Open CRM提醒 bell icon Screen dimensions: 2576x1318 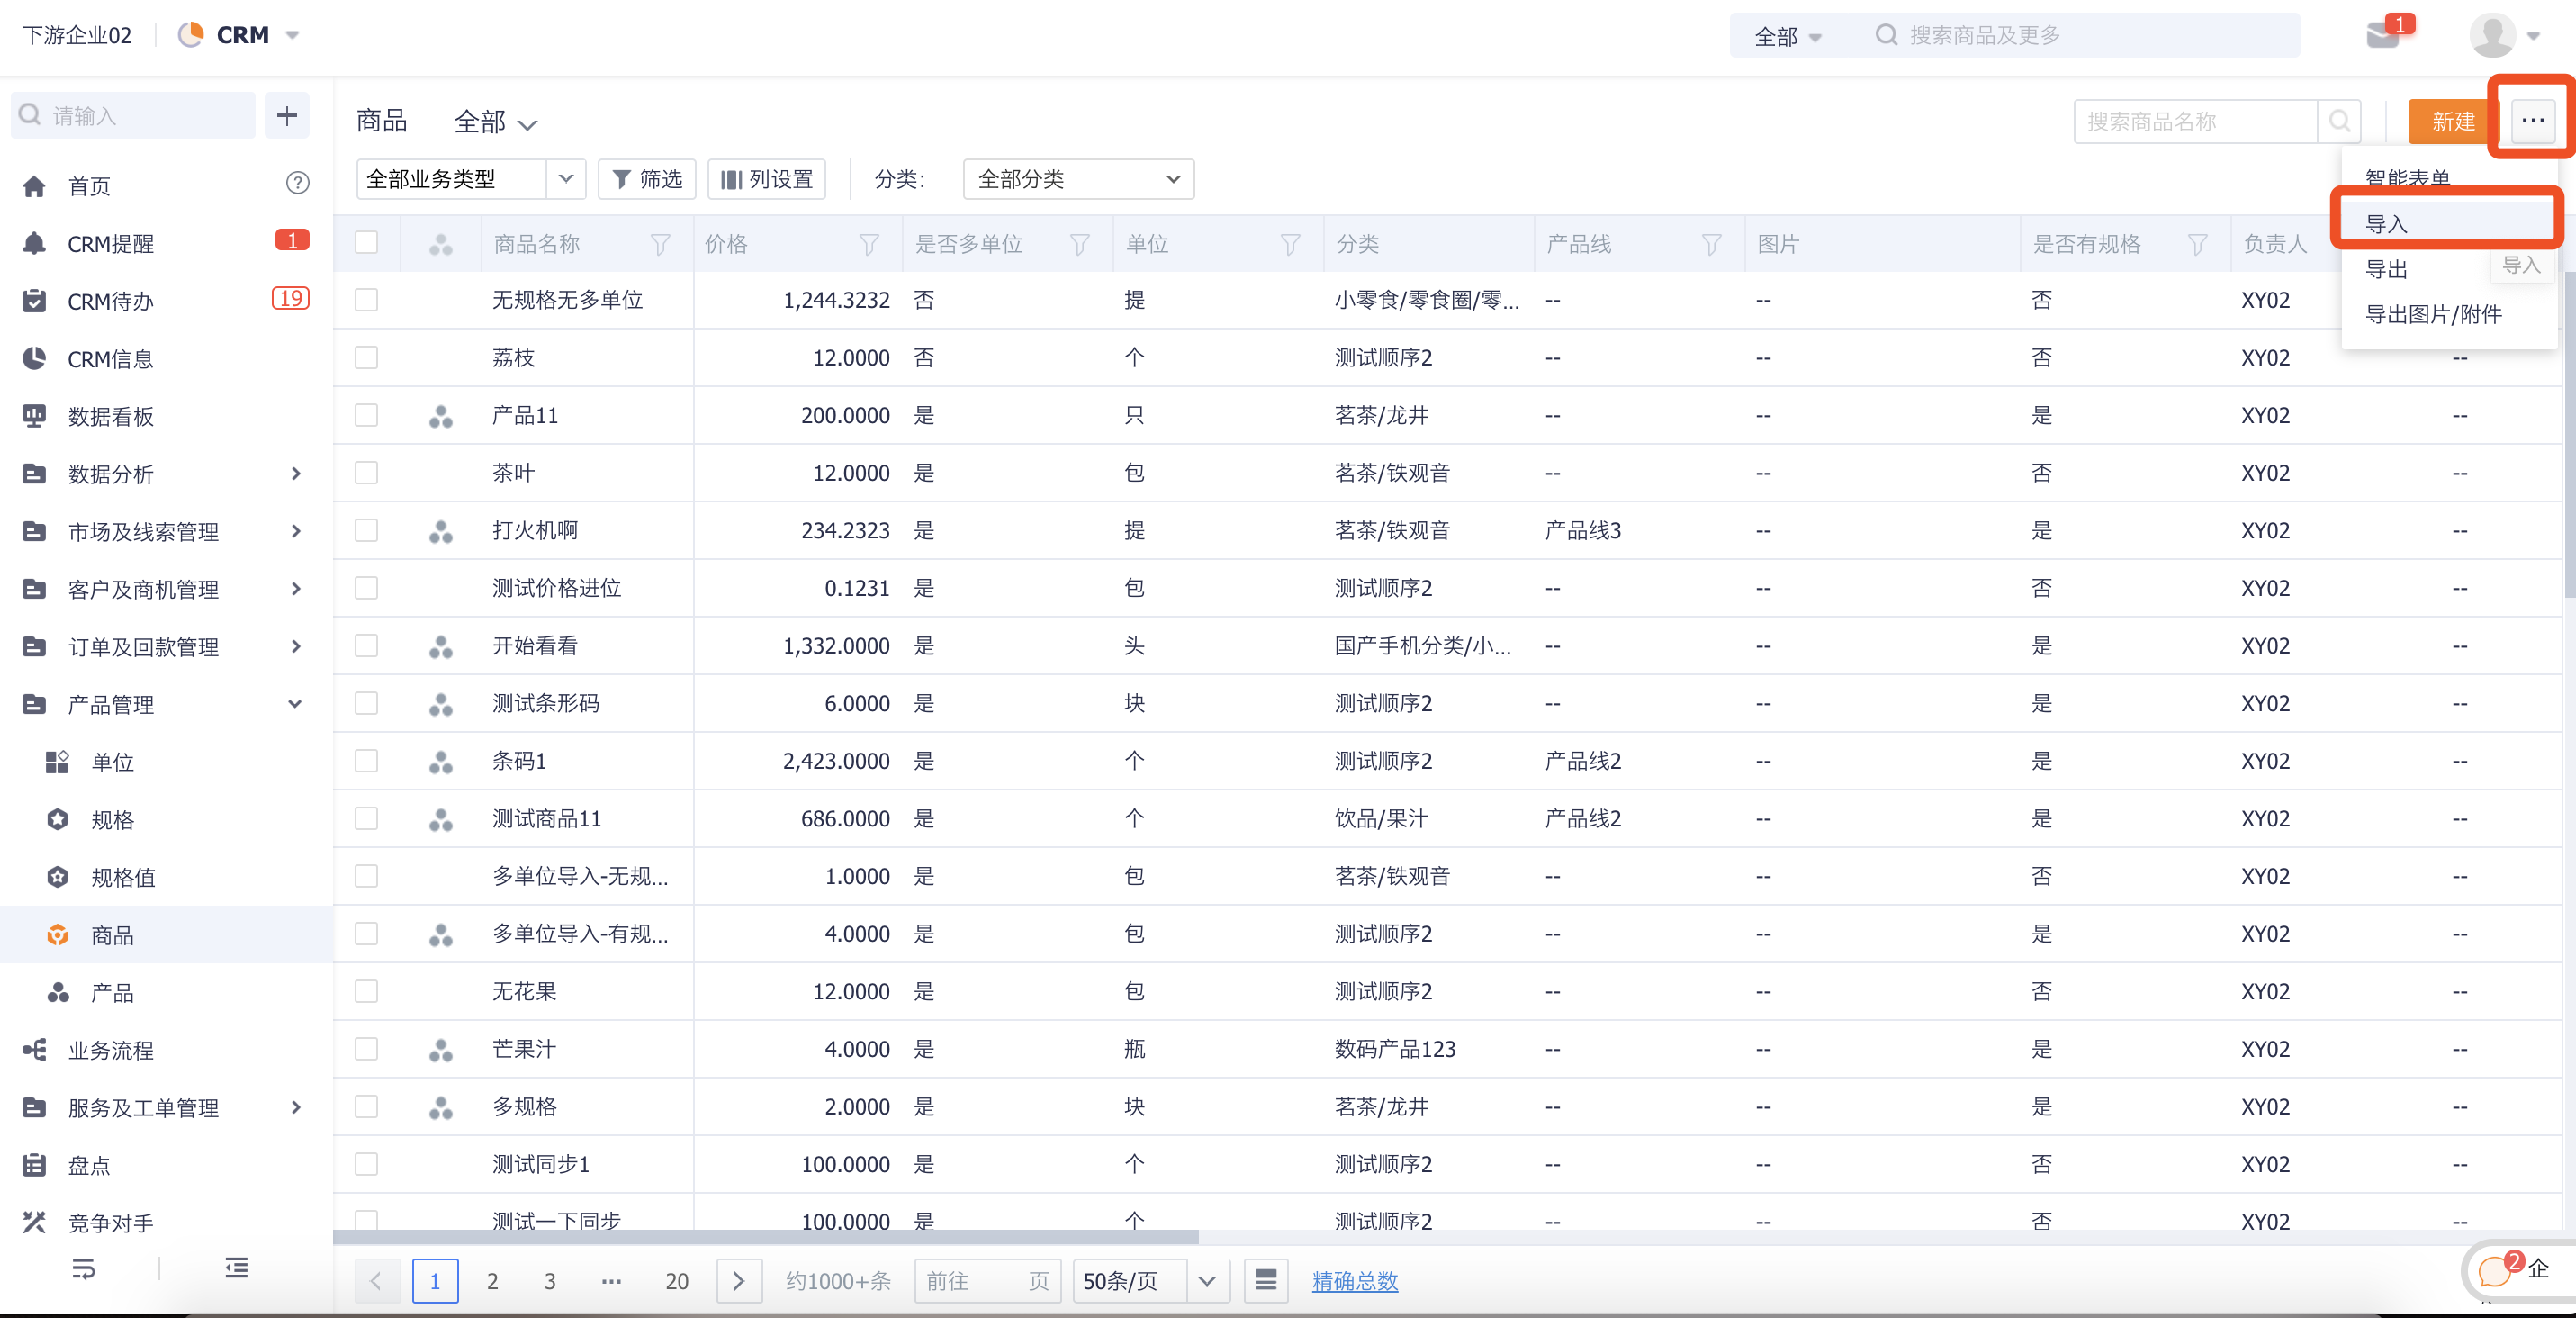34,243
